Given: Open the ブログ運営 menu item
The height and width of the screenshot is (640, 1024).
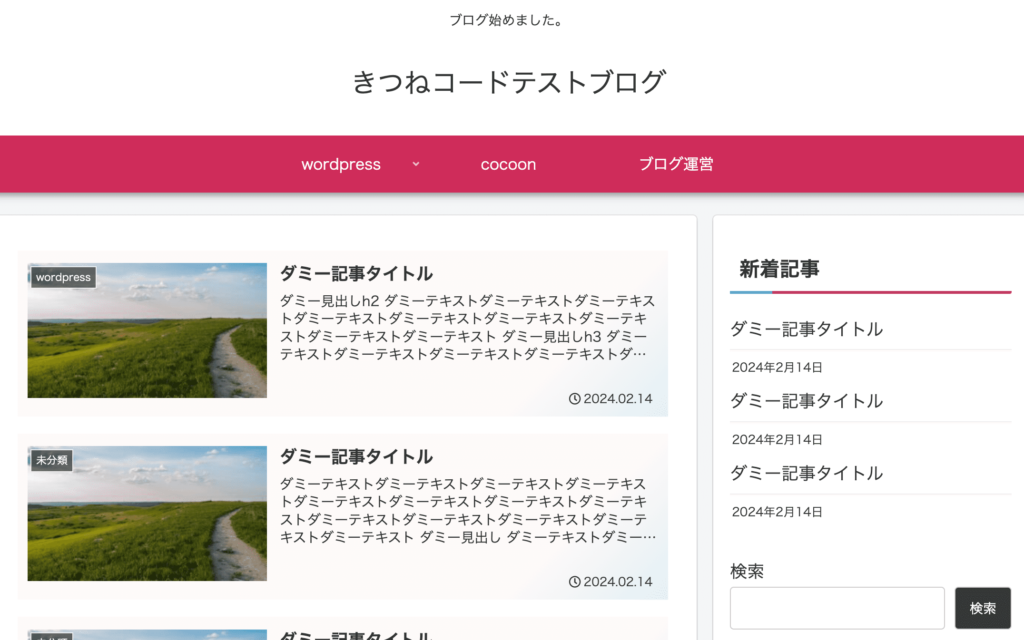Looking at the screenshot, I should pyautogui.click(x=676, y=164).
